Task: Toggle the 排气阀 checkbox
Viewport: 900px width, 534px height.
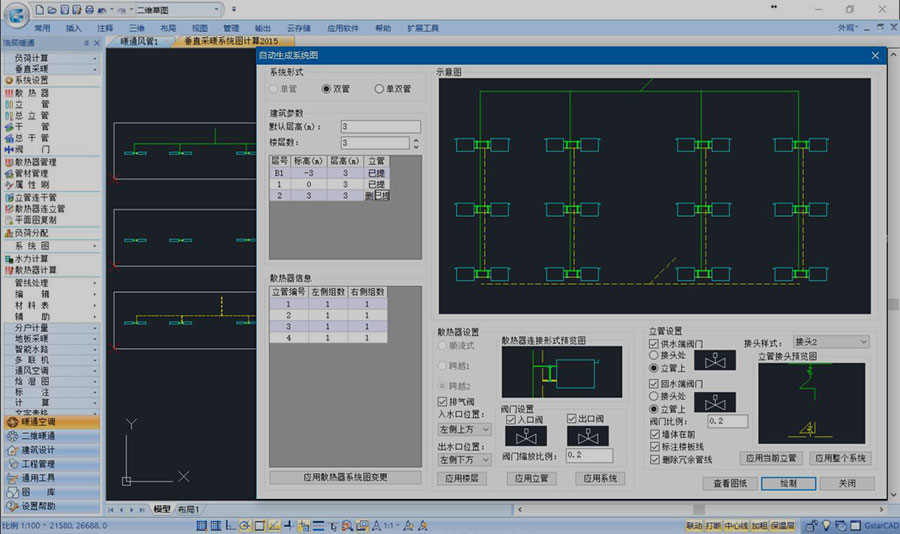Action: (x=444, y=402)
